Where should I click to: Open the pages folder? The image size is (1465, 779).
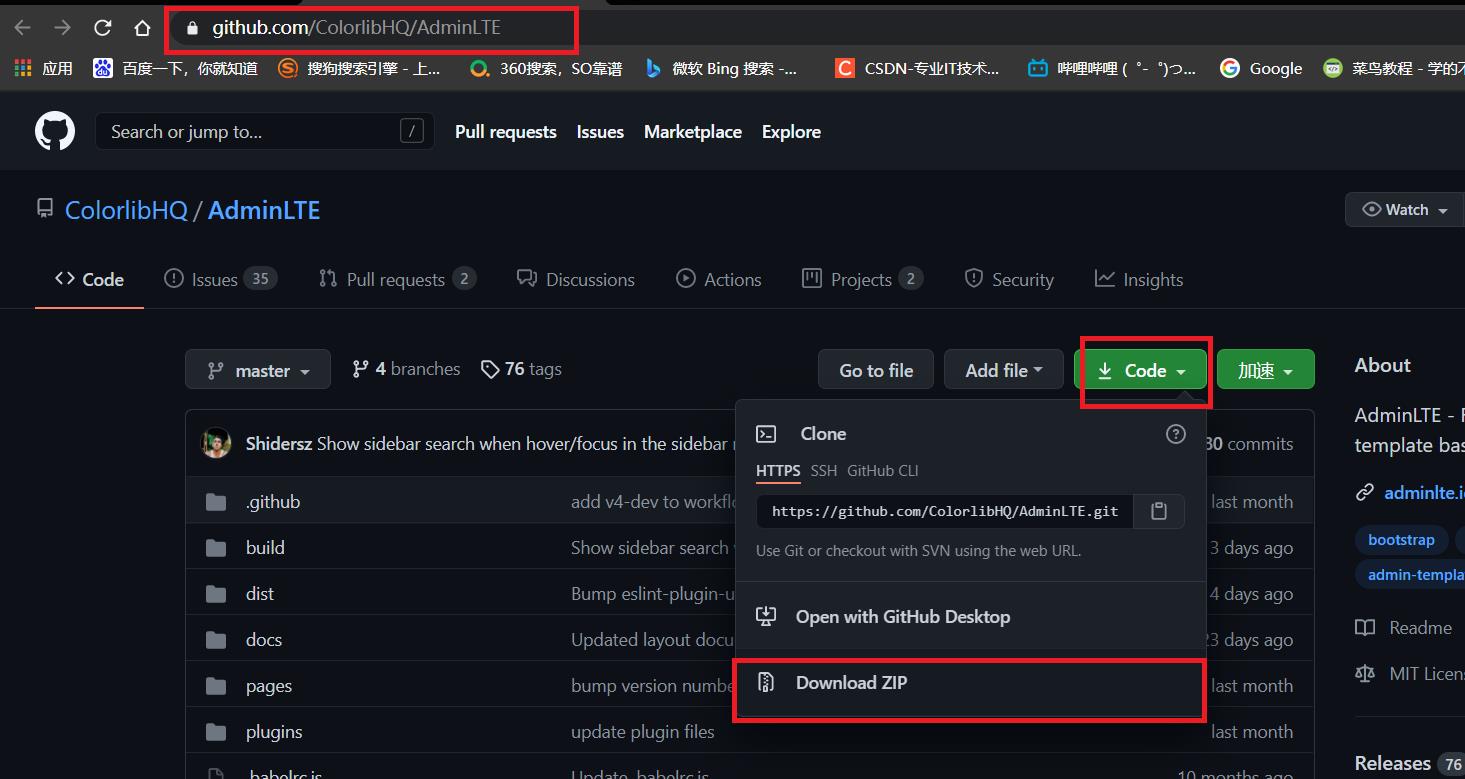coord(269,686)
